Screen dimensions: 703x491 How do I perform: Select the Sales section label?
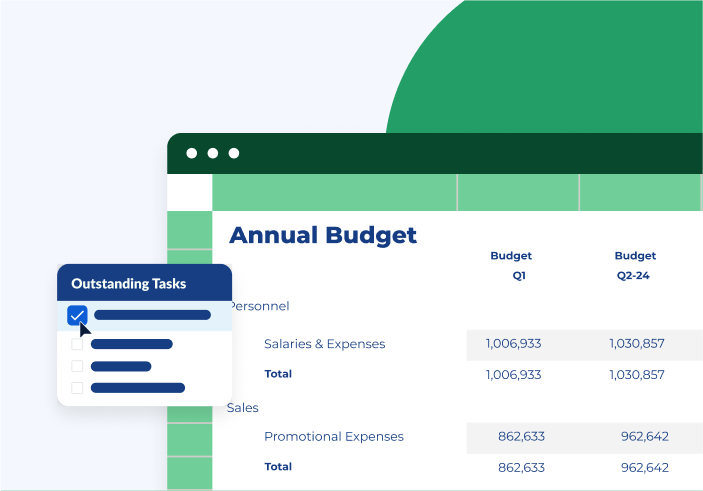(x=243, y=408)
